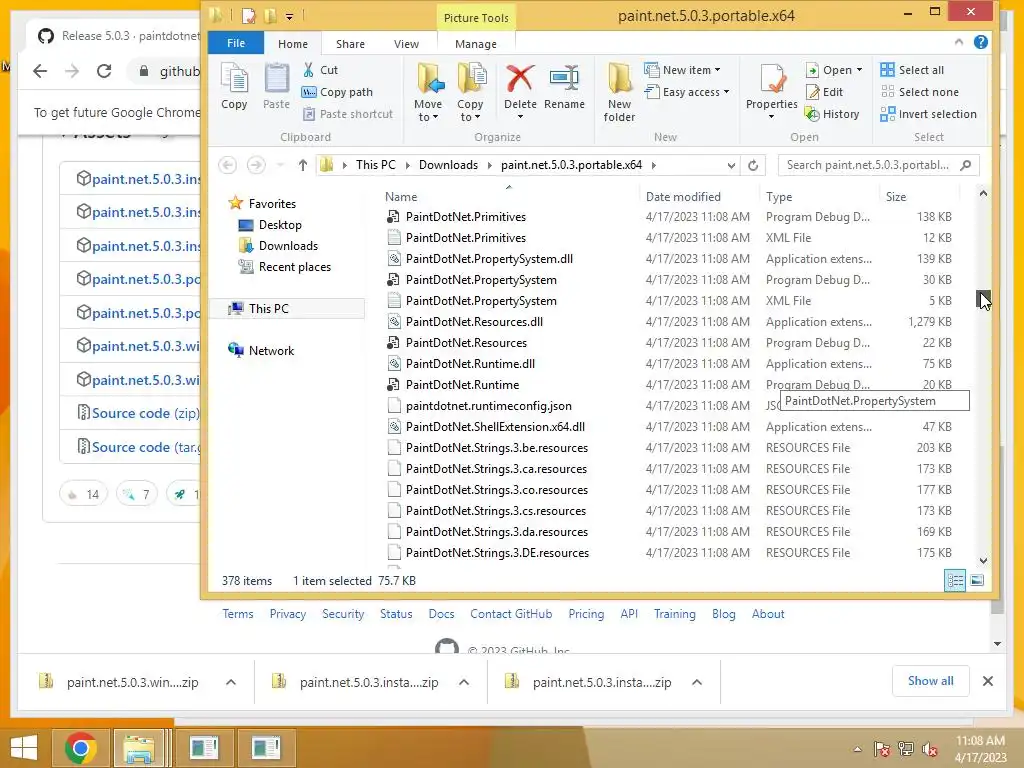Screen dimensions: 1024x768
Task: Click Invert selection in the ribbon
Action: tap(928, 114)
